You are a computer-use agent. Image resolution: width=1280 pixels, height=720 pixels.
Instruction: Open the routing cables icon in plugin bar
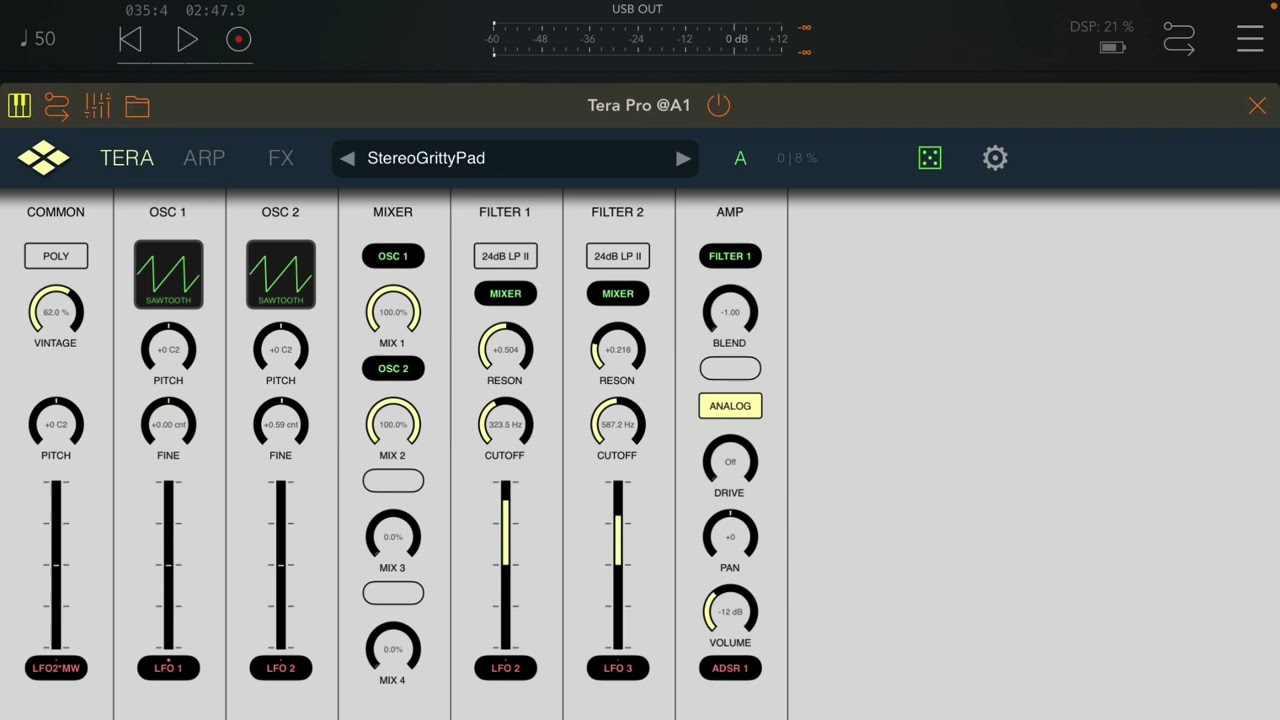point(57,106)
